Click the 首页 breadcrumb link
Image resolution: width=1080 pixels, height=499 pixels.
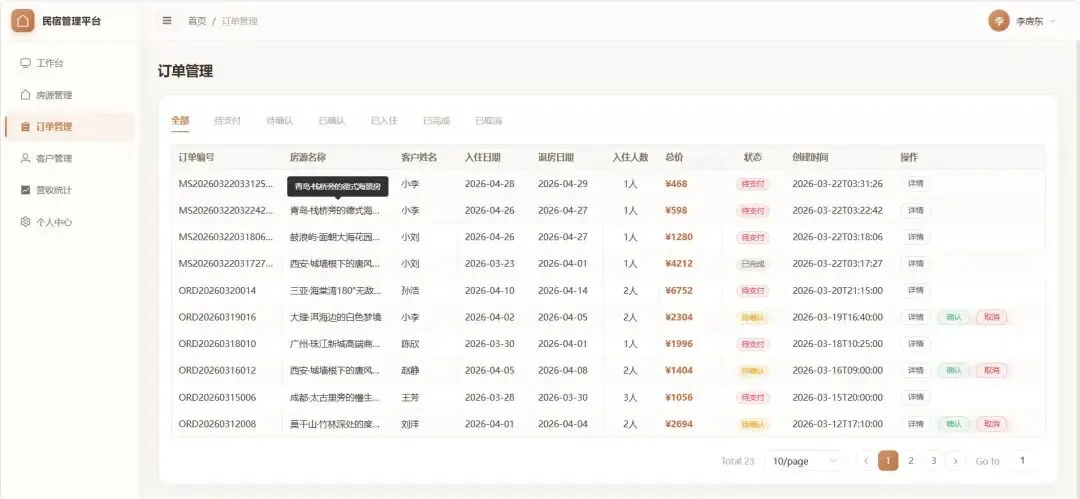point(197,21)
